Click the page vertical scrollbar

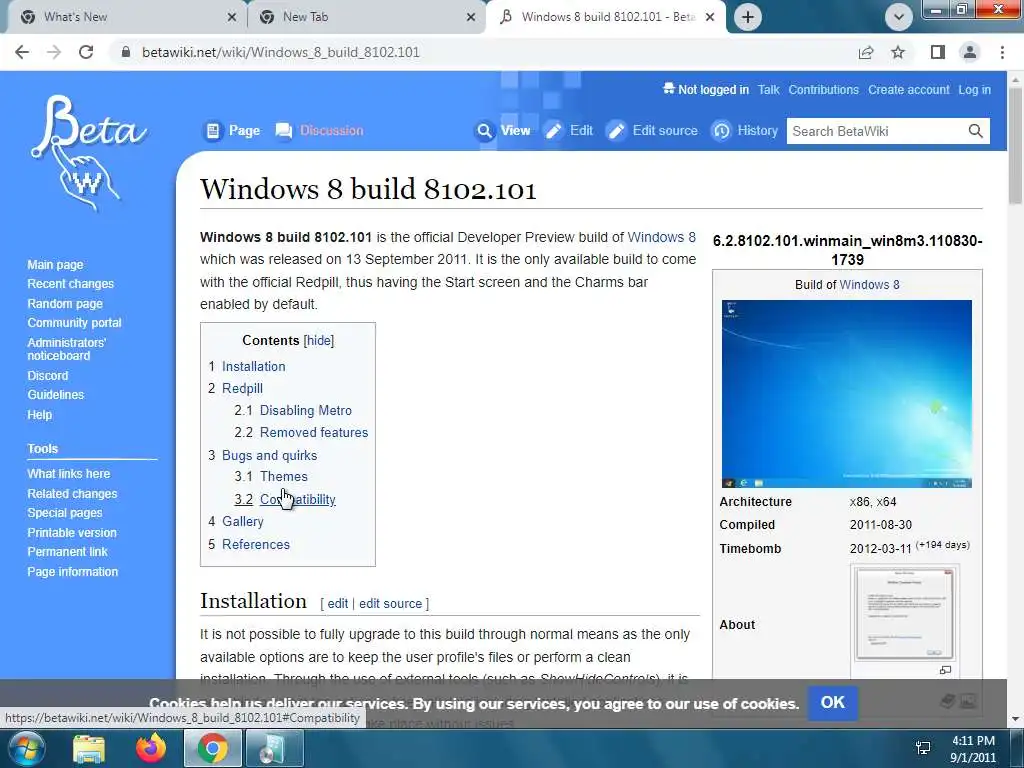coord(1016,148)
